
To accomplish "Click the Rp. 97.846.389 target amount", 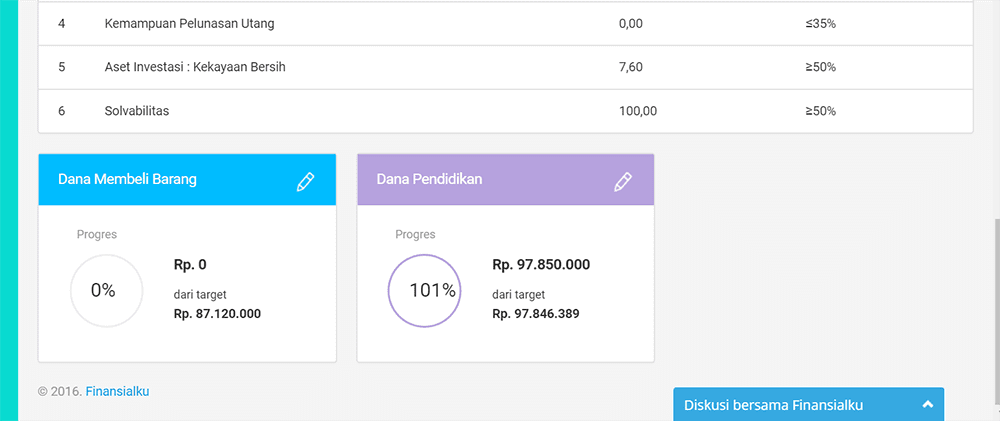I will (x=536, y=313).
